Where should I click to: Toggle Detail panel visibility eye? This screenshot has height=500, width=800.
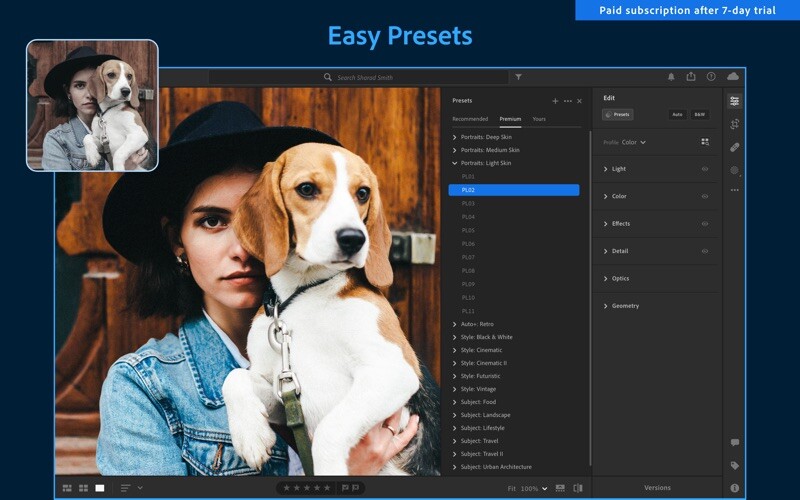pos(705,251)
